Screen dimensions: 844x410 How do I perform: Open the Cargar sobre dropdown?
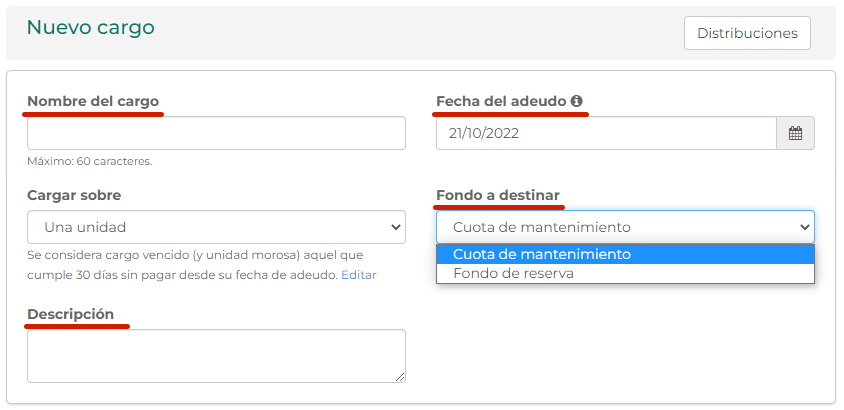coord(216,227)
